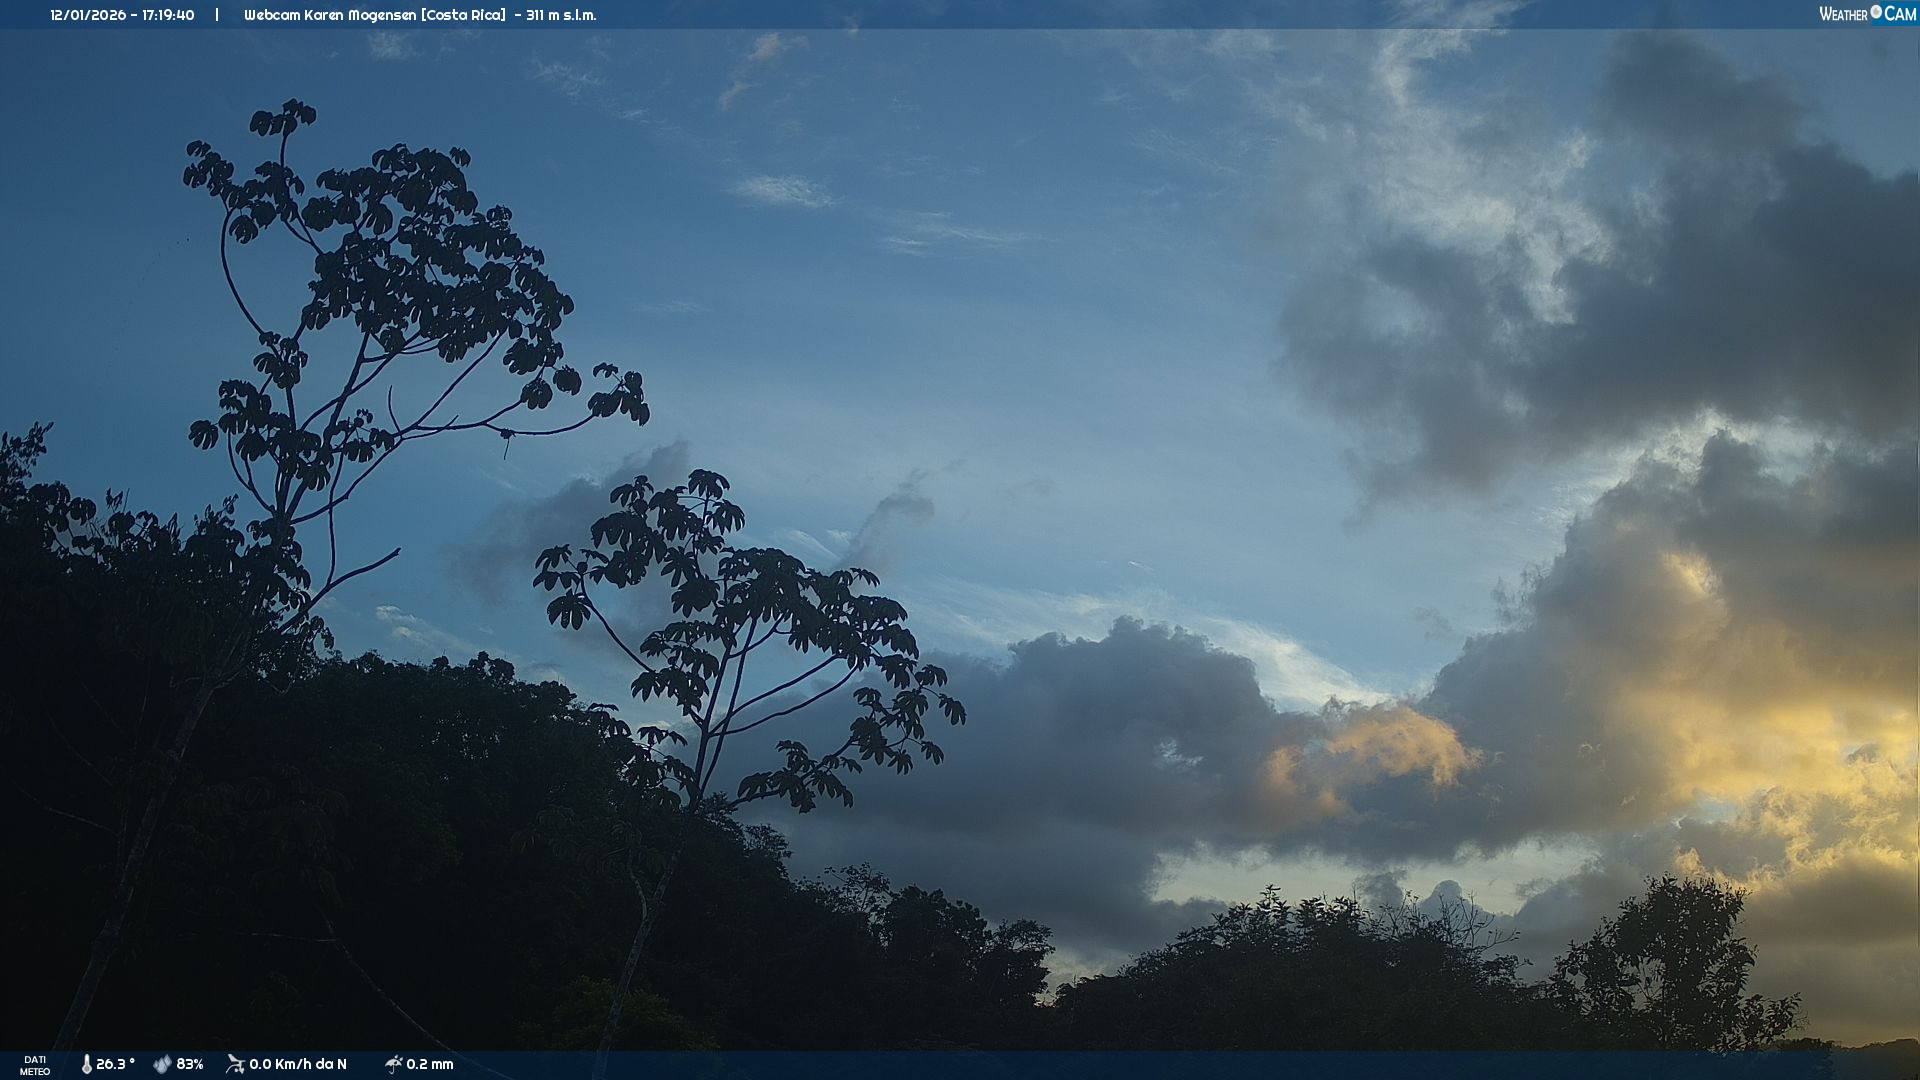Viewport: 1920px width, 1080px height.
Task: Click the WeatherCam logo
Action: tap(1866, 14)
